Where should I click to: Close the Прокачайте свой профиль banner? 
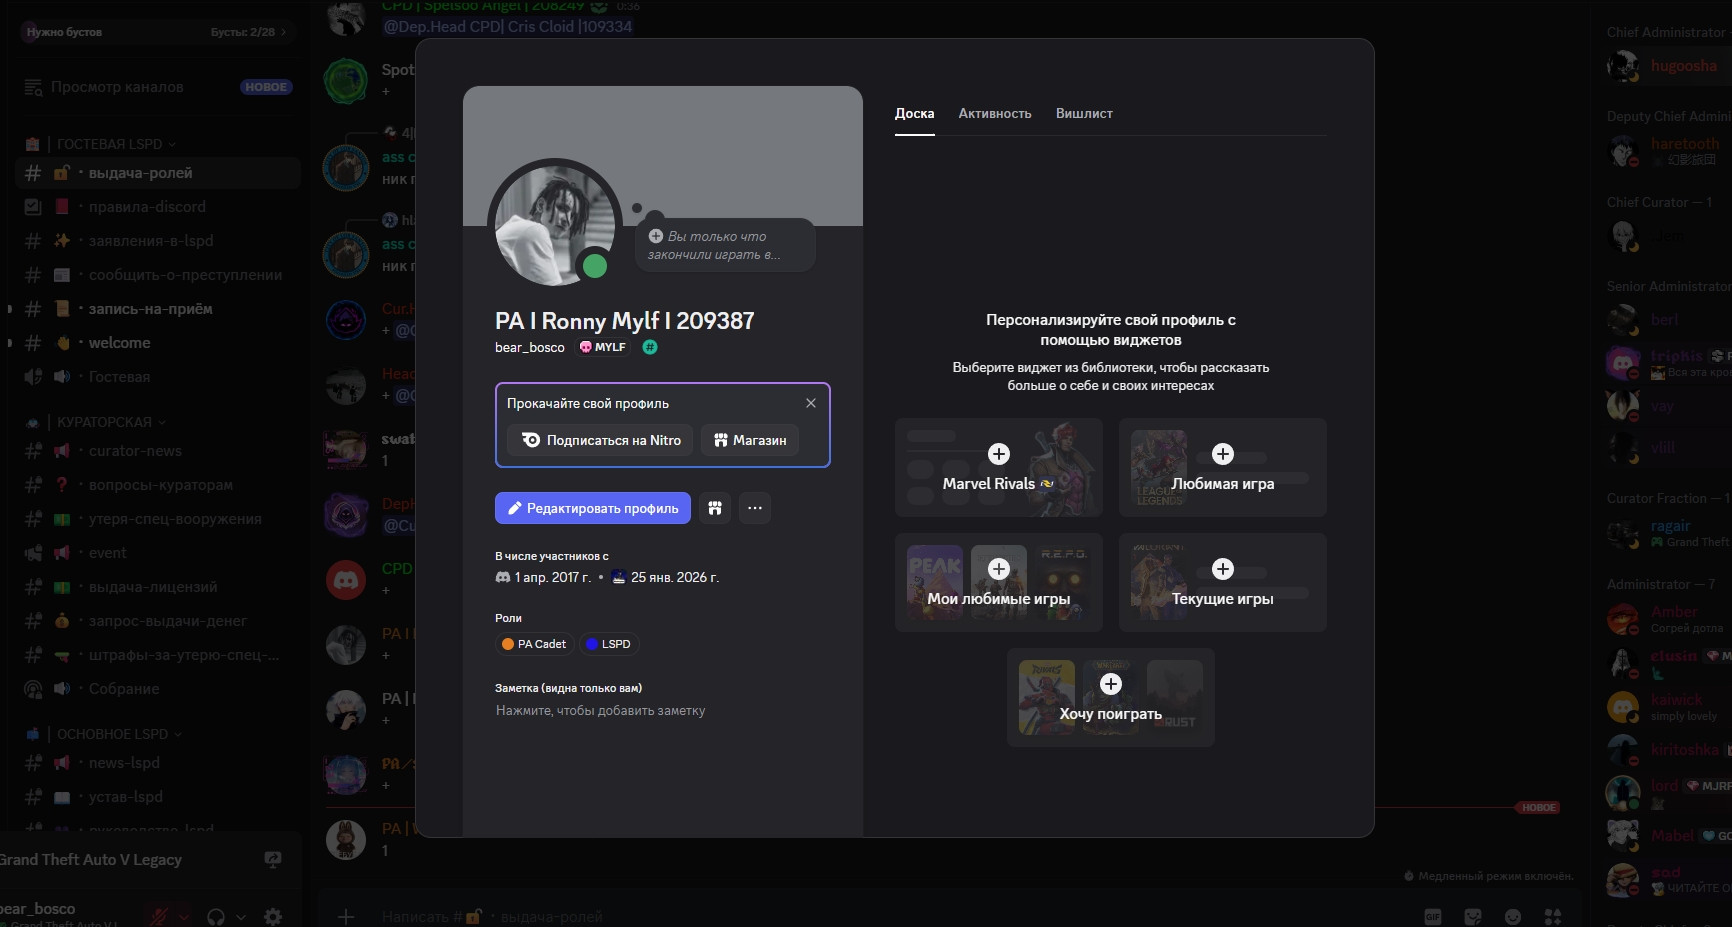tap(811, 403)
